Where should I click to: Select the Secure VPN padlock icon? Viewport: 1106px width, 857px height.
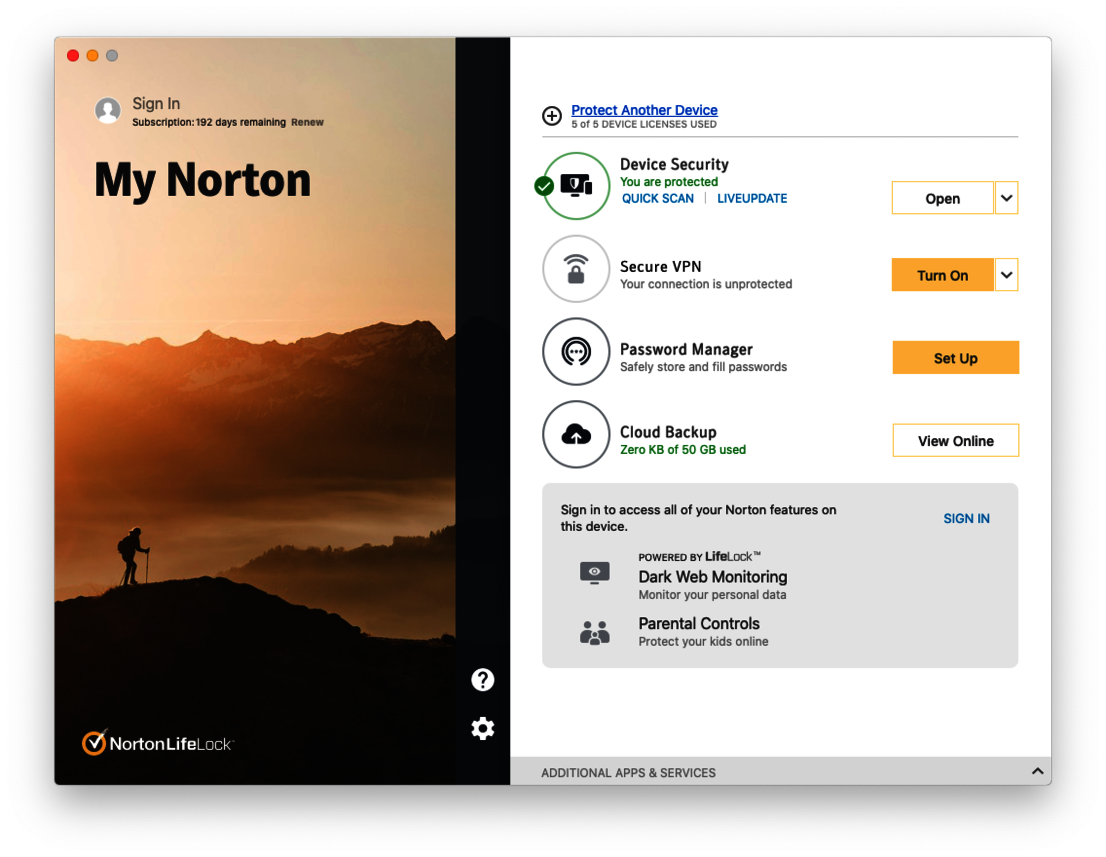tap(576, 269)
